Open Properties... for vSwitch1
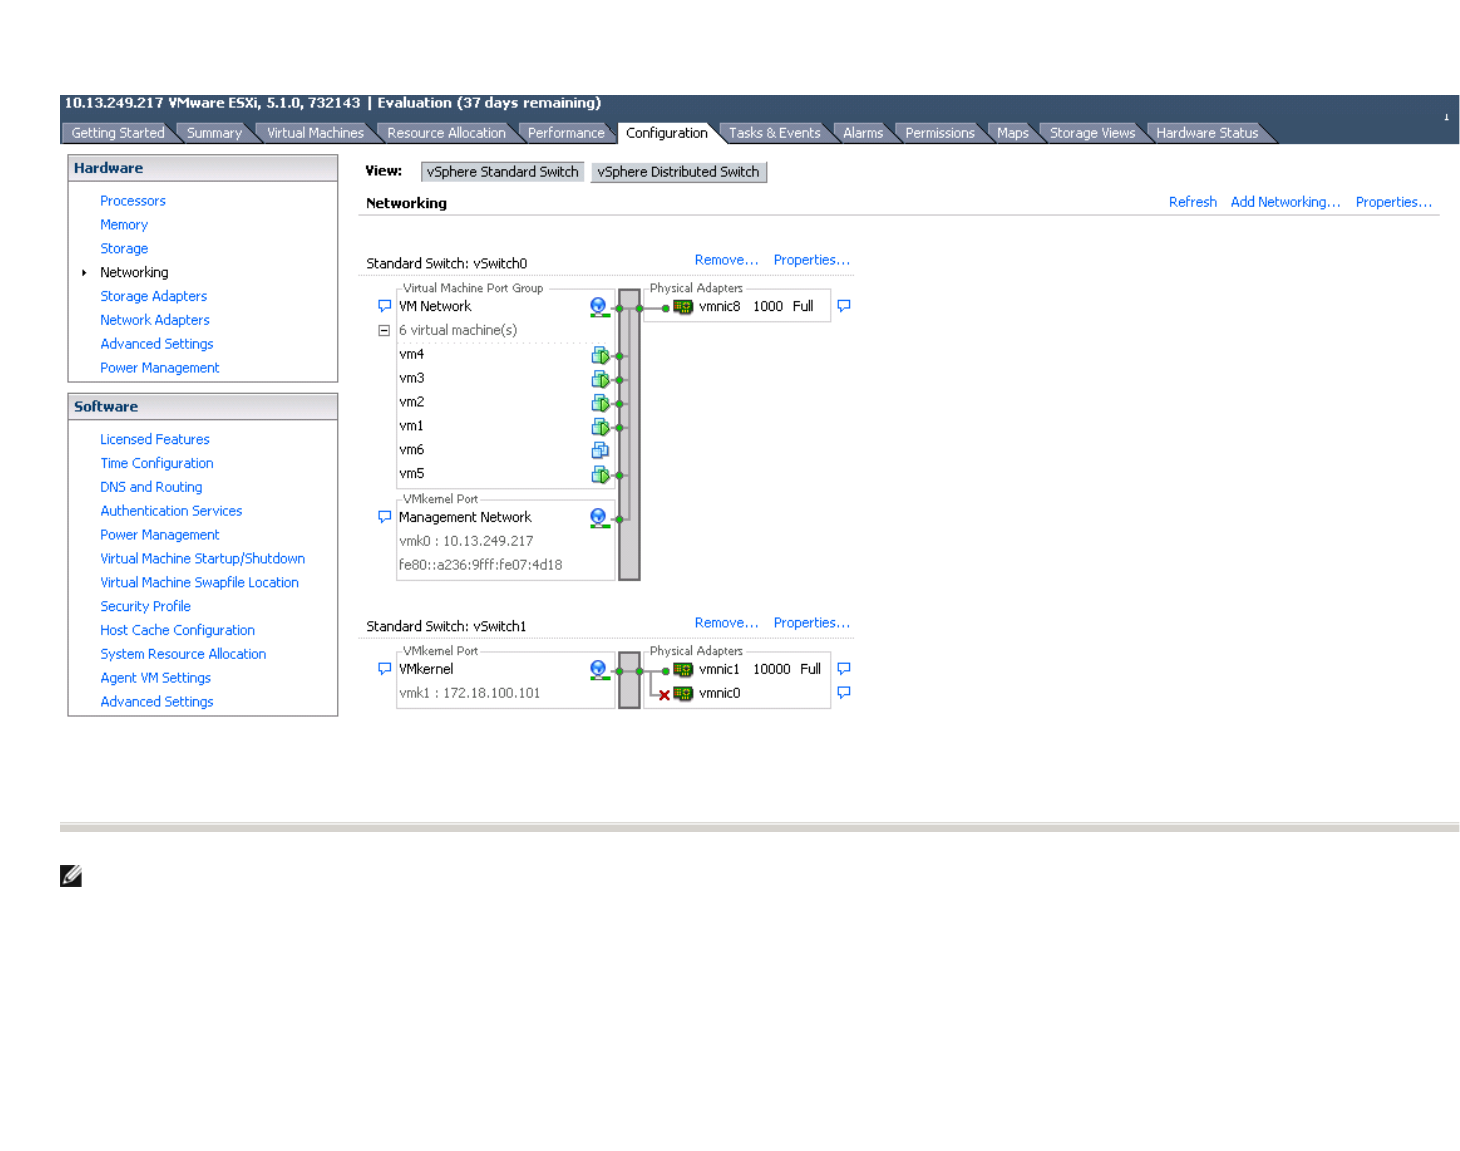1460x1151 pixels. click(811, 623)
